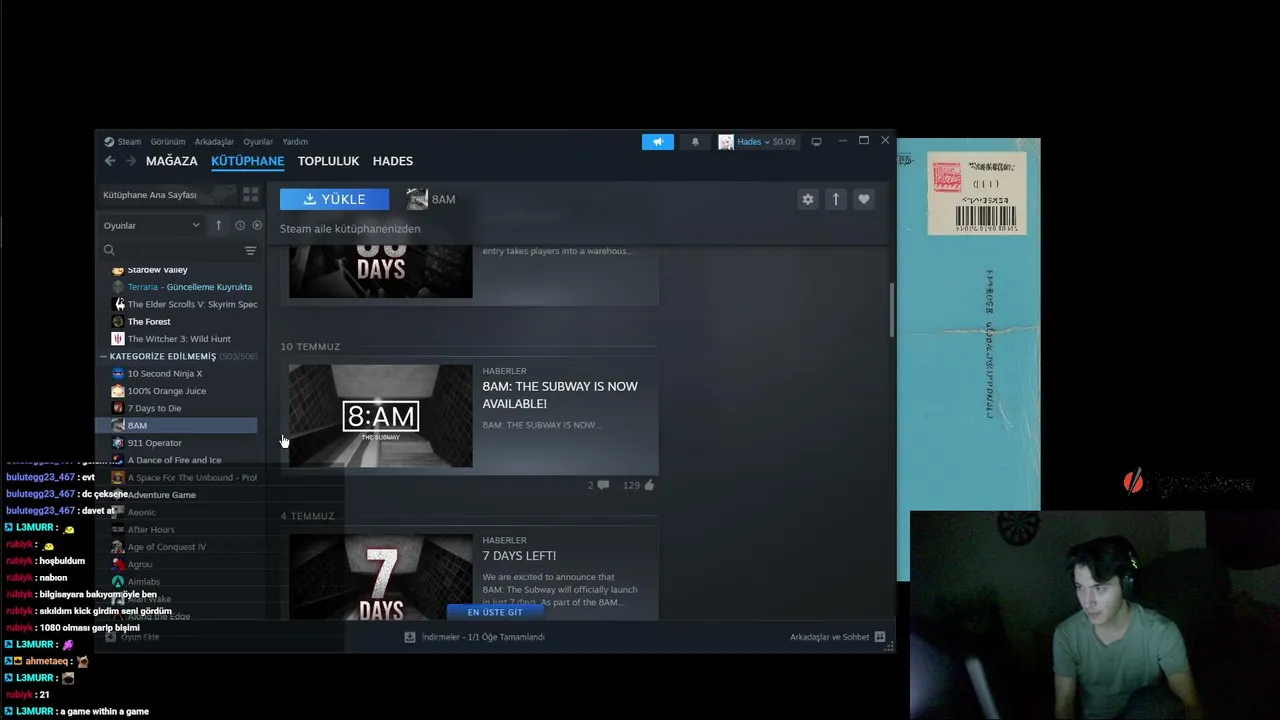Click the 8AM game logo in the header
The width and height of the screenshot is (1280, 720).
click(417, 199)
